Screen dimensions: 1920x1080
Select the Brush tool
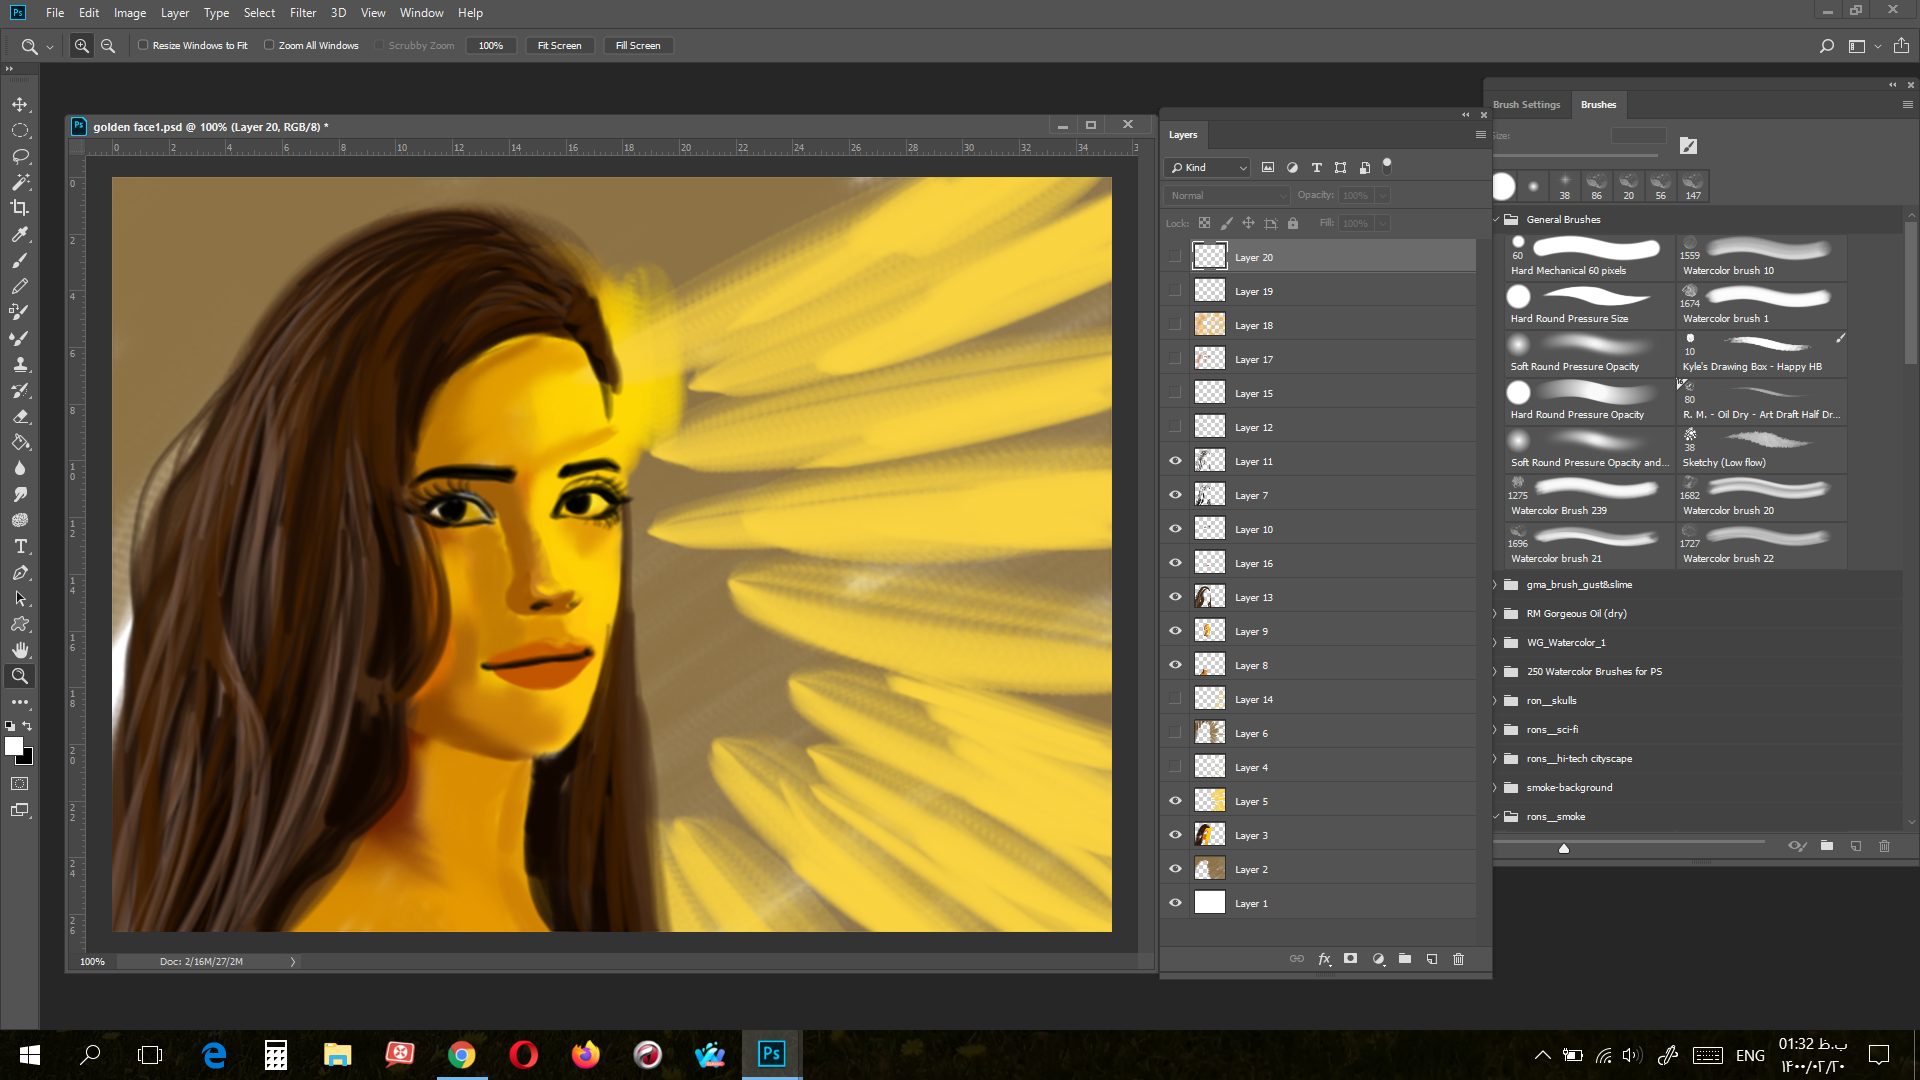[20, 260]
